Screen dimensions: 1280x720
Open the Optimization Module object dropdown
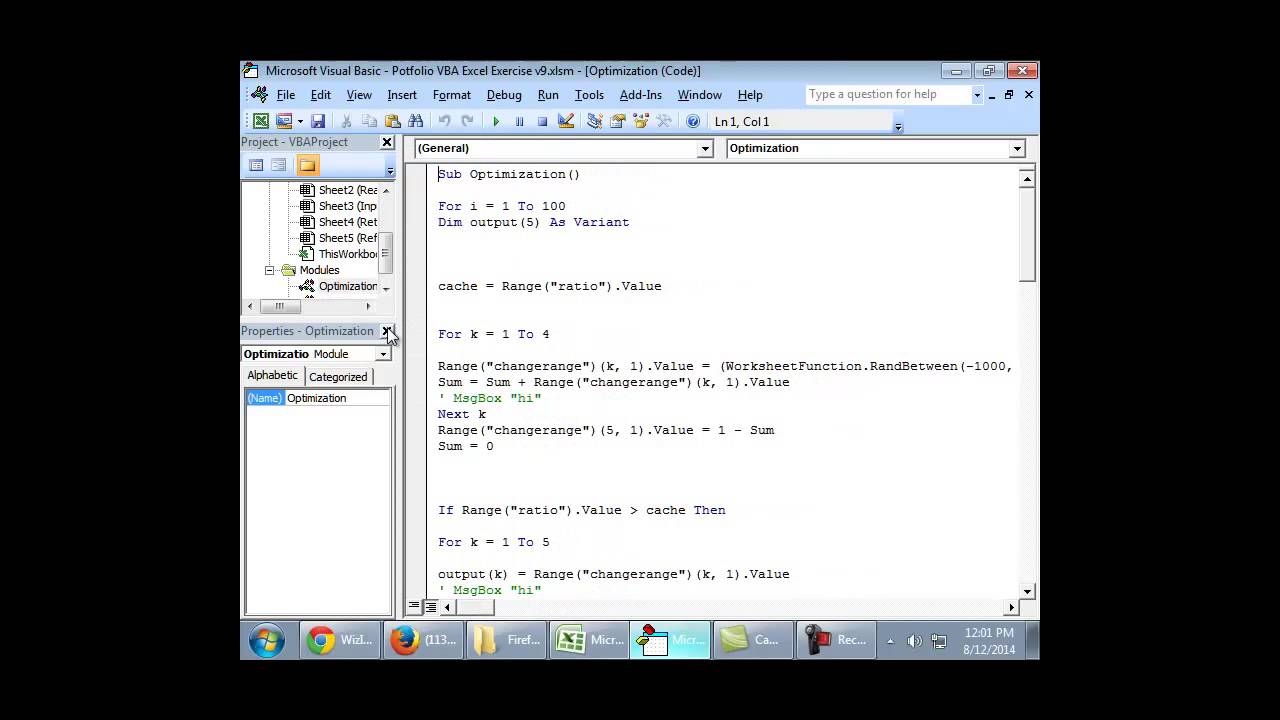382,354
